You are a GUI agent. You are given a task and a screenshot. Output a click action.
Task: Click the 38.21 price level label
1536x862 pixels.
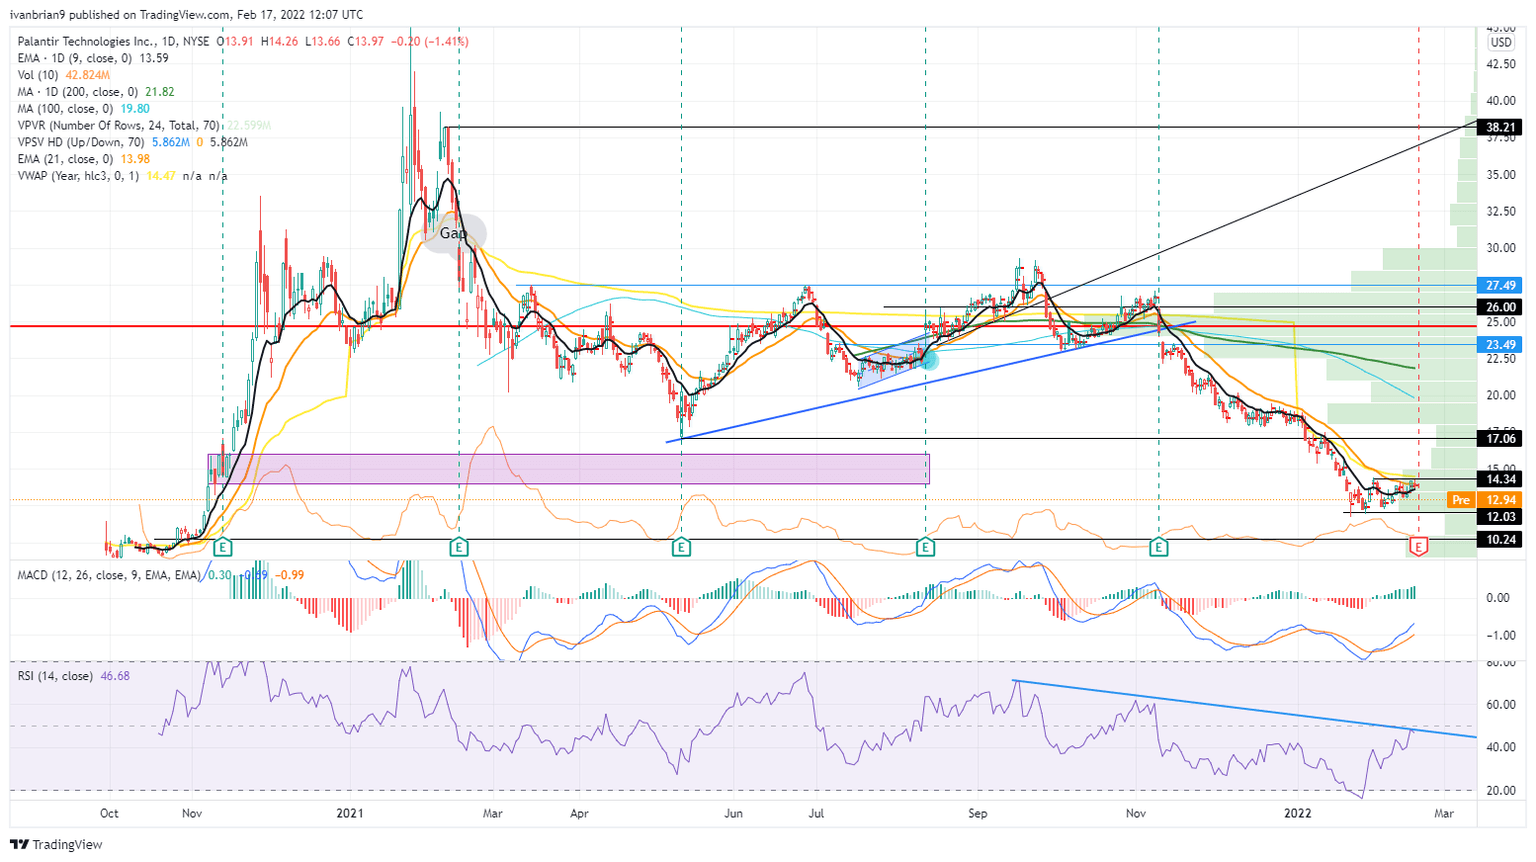[x=1501, y=128]
